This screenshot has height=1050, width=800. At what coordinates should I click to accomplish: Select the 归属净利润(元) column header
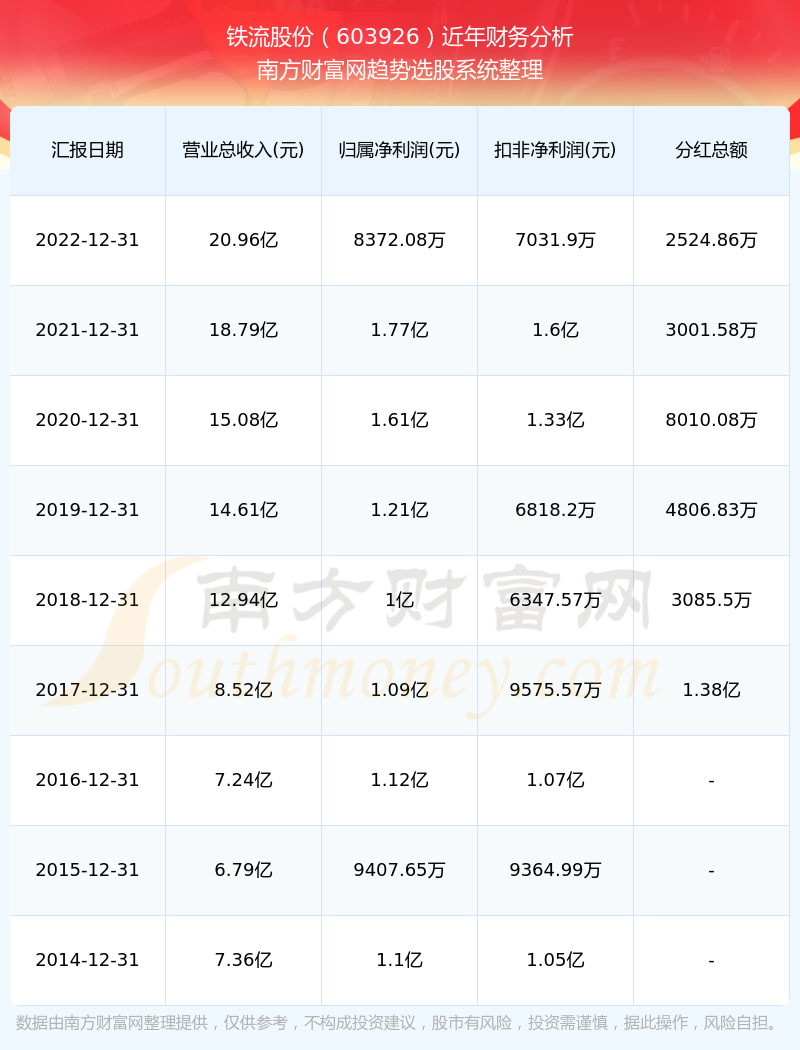[400, 150]
